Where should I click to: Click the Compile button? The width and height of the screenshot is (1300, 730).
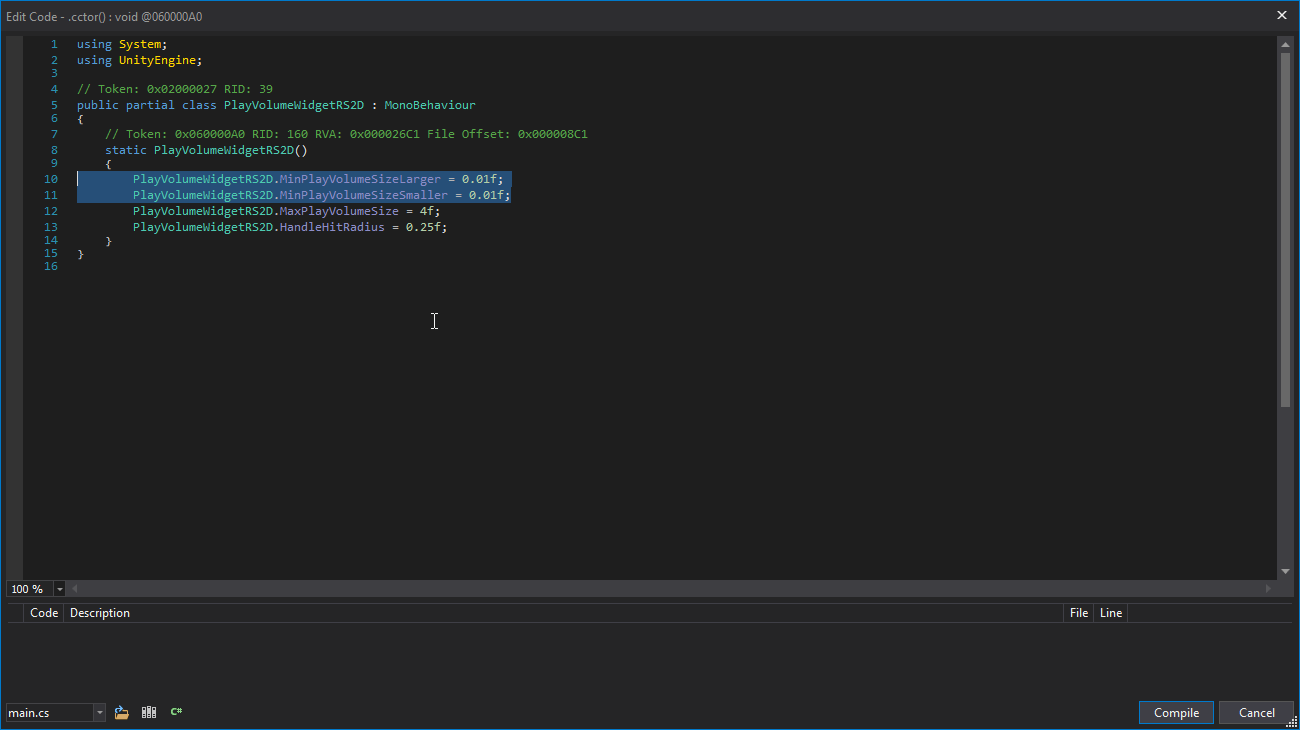point(1176,713)
